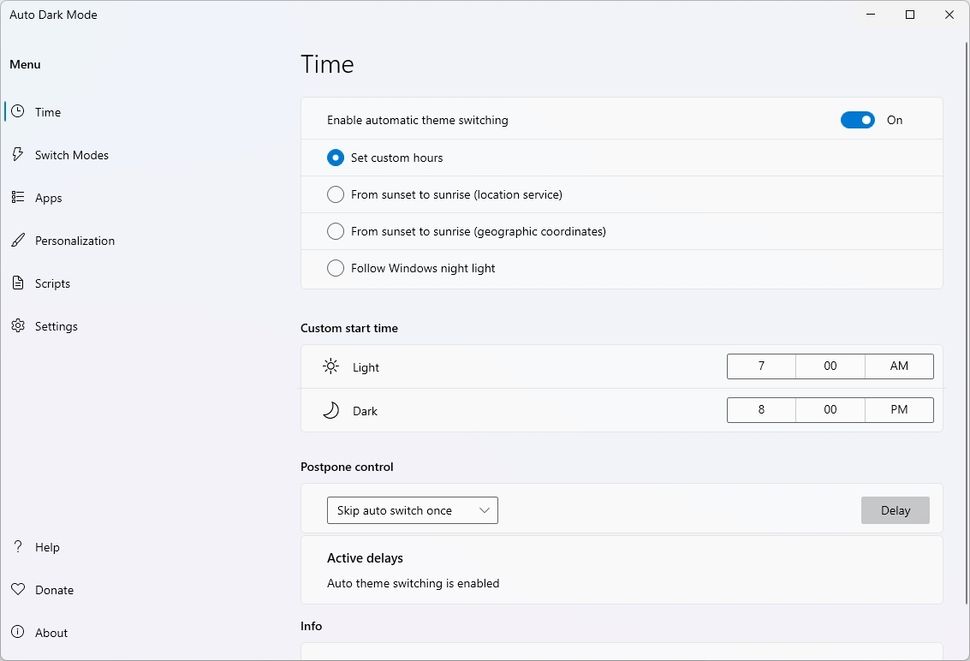Select From sunset to sunrise geographic coordinates

click(x=335, y=231)
